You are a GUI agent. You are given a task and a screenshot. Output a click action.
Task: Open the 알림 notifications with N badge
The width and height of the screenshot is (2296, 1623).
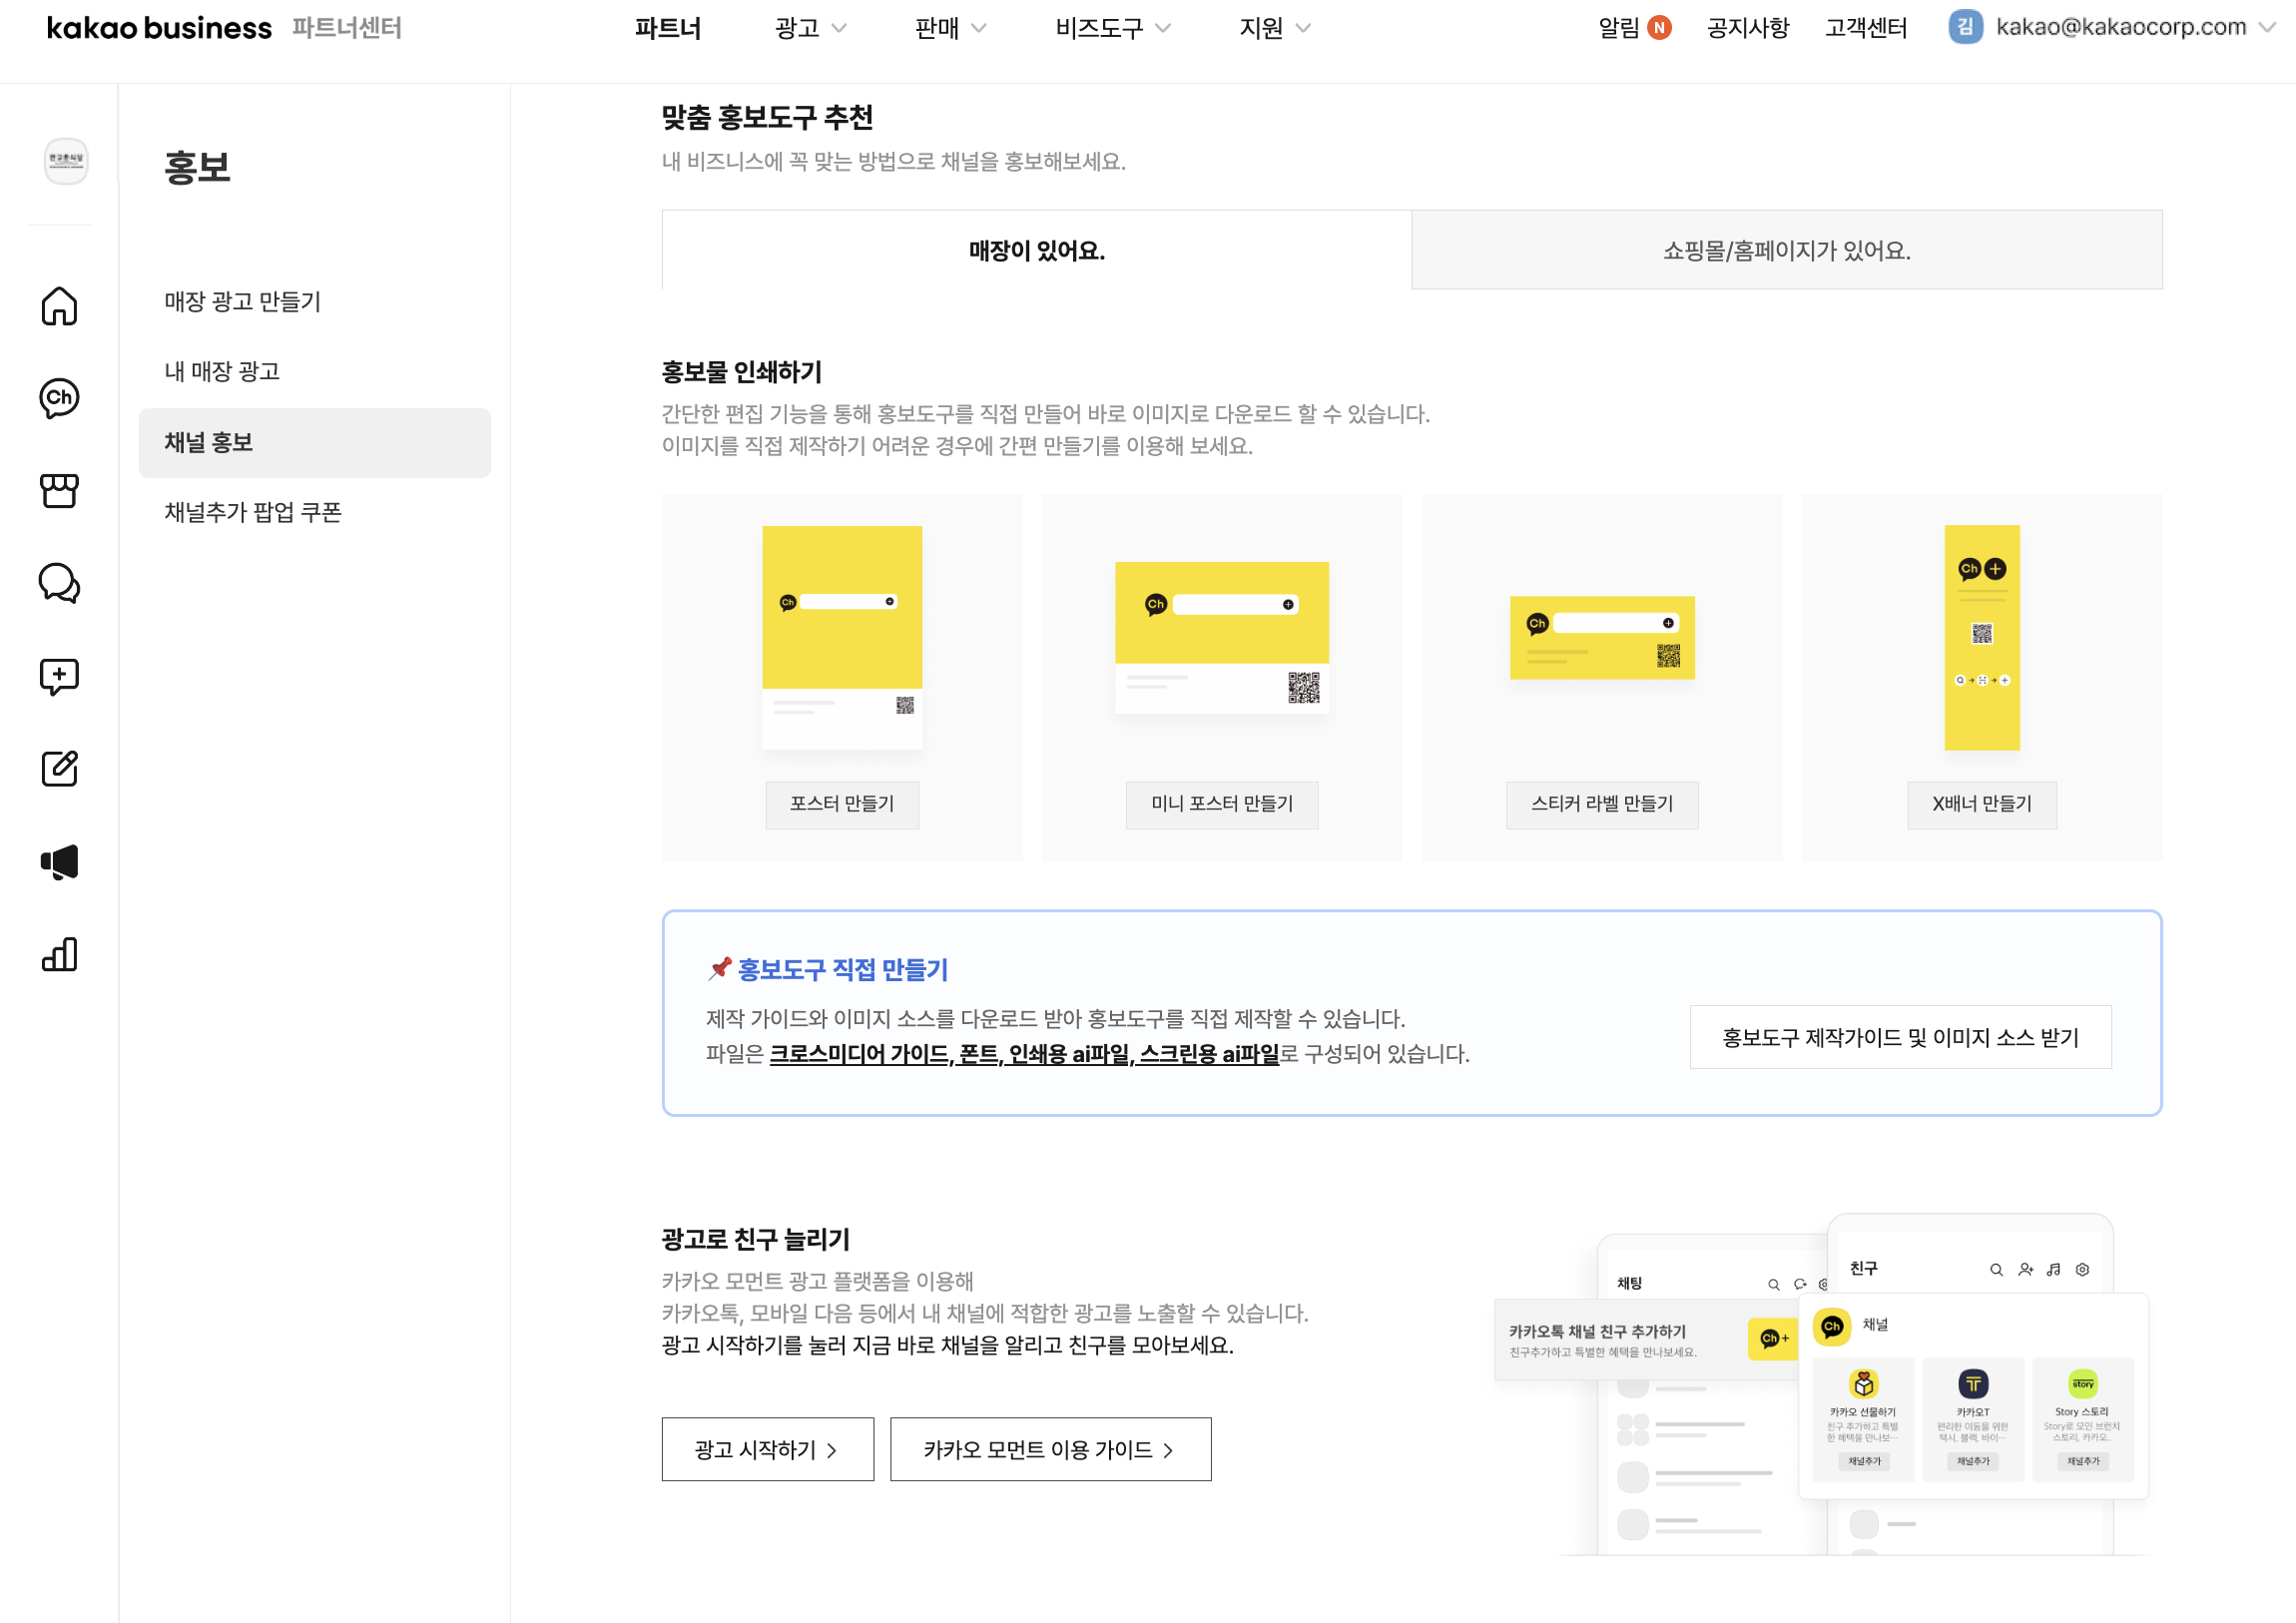(x=1633, y=28)
